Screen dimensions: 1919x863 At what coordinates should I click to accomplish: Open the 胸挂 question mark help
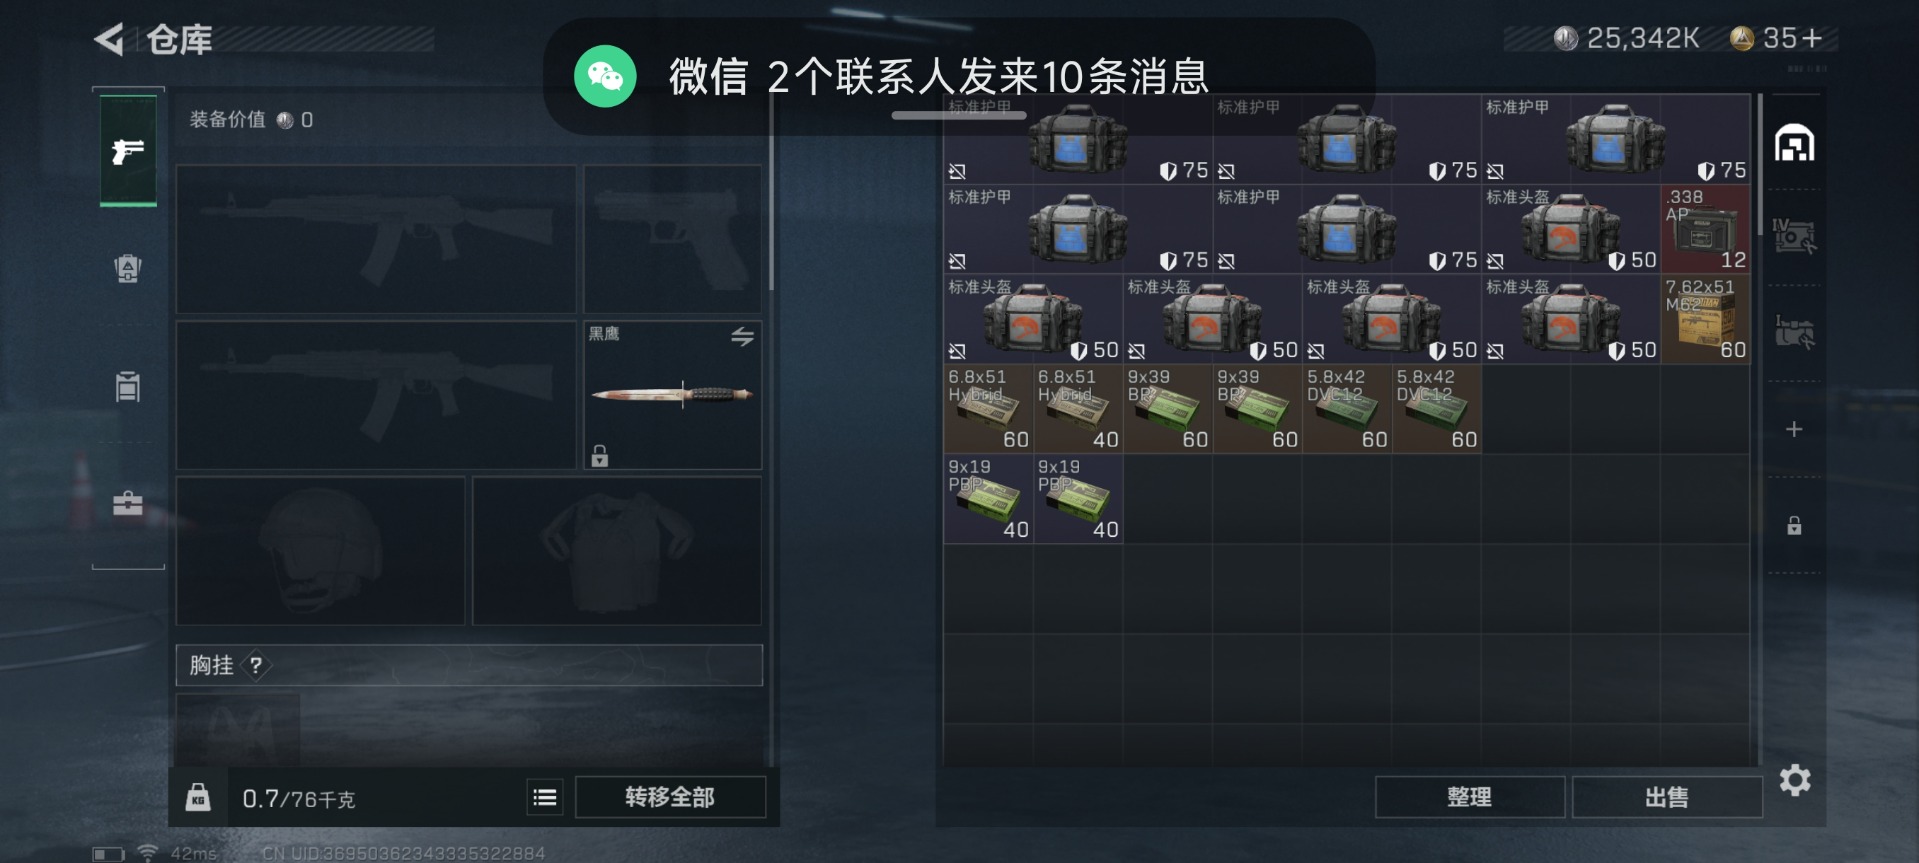[256, 665]
